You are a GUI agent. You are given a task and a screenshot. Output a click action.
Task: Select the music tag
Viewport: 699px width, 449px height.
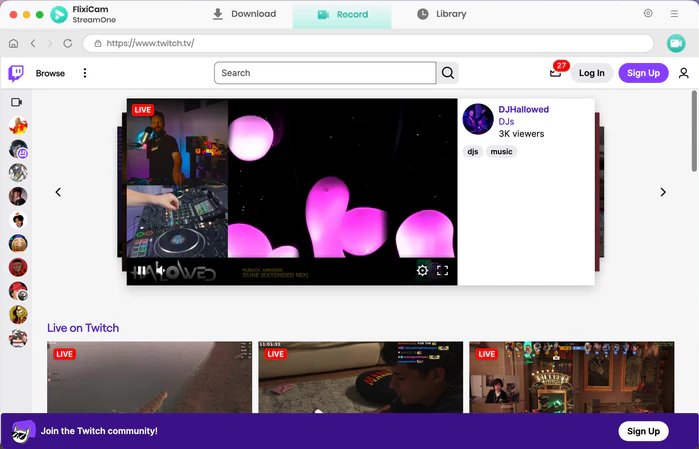point(502,152)
